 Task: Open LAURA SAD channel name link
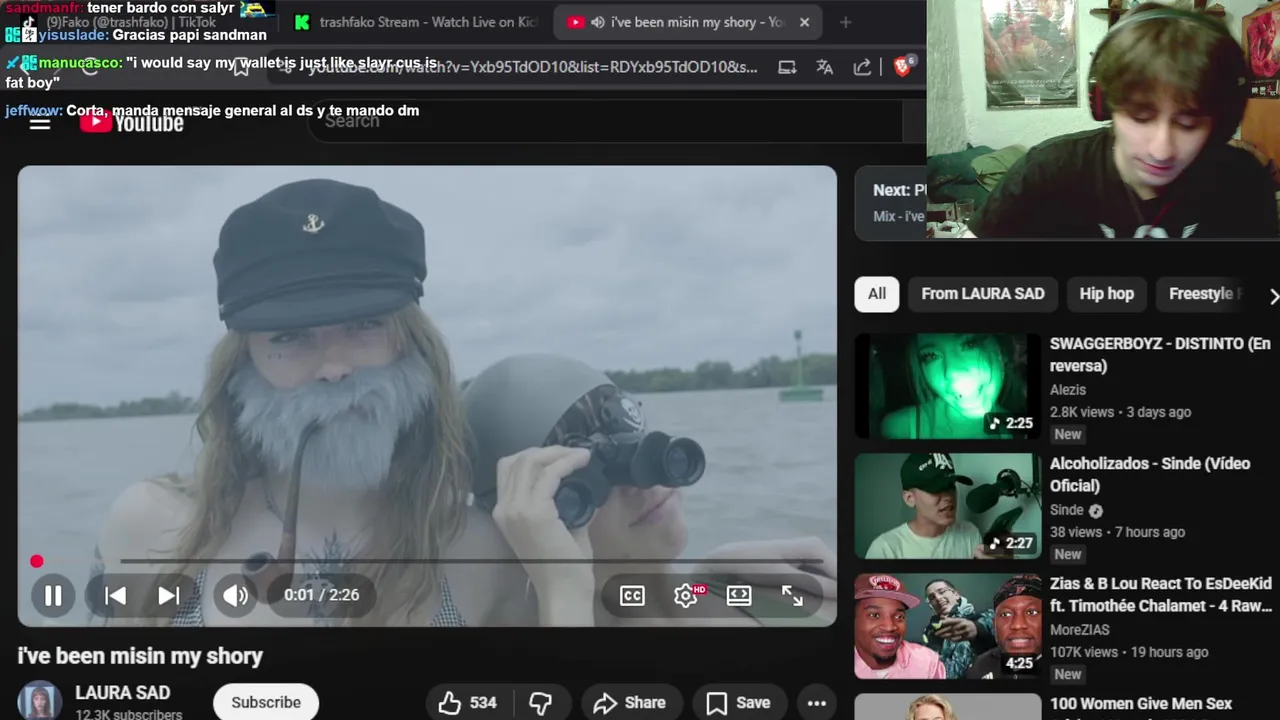pyautogui.click(x=123, y=693)
